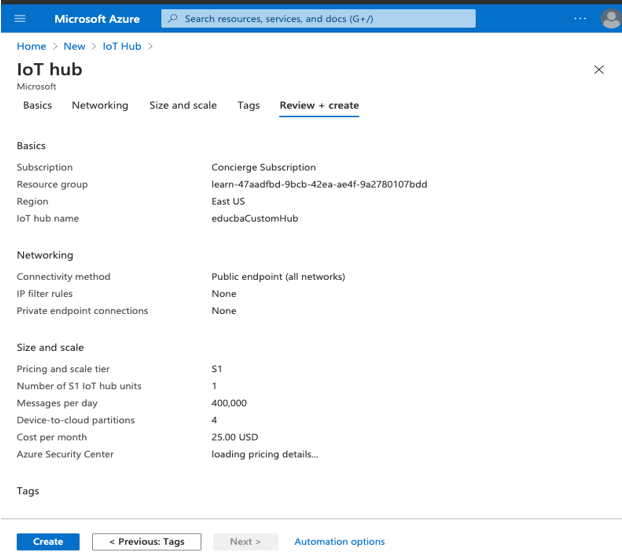Click Public endpoint (all networks) value
Viewport: 622px width, 558px height.
click(278, 277)
